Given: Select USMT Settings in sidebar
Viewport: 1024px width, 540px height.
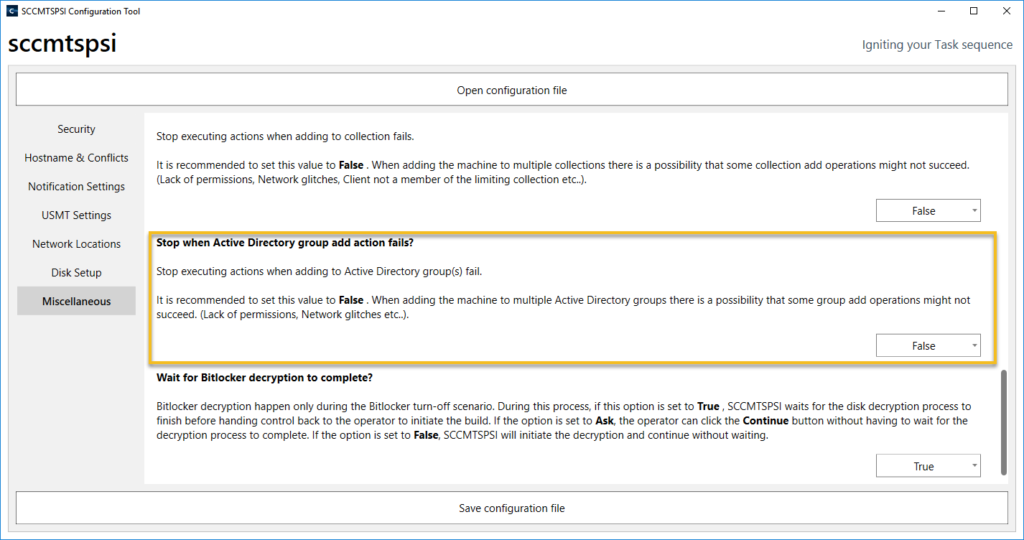Looking at the screenshot, I should [76, 215].
